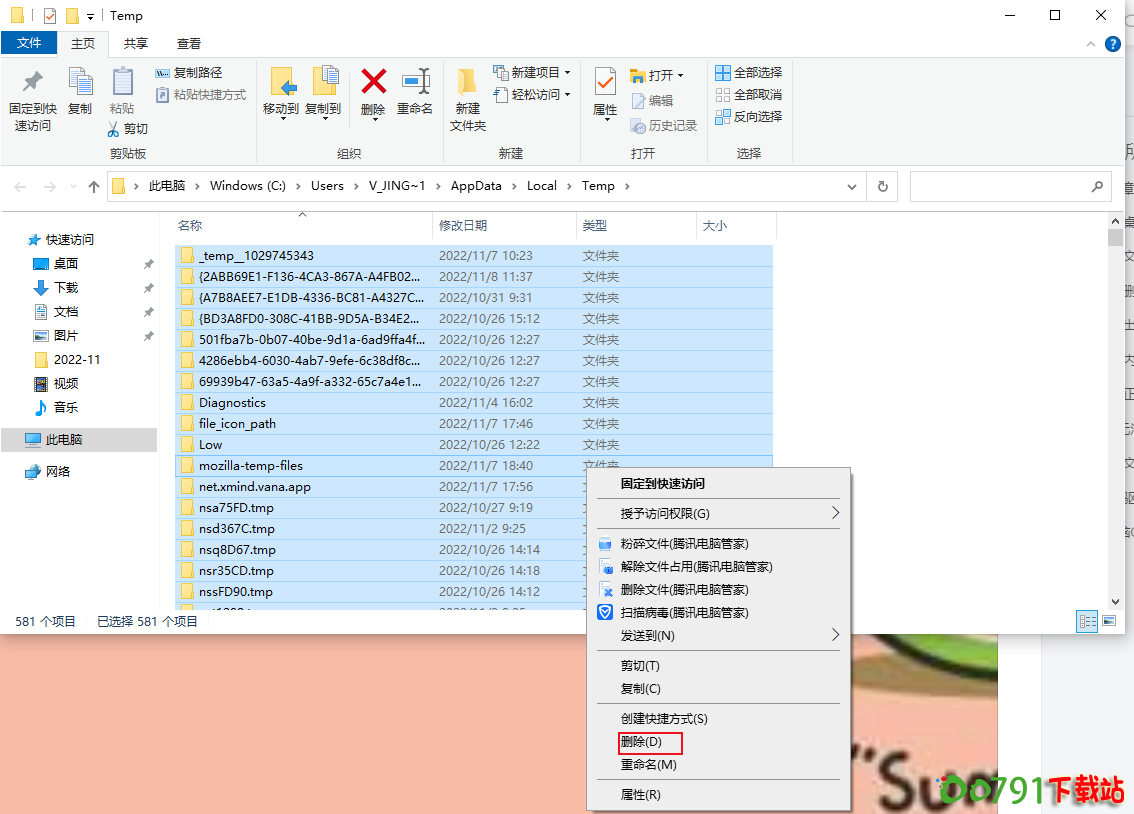
Task: Click Invert Selection (反向选择) in ribbon
Action: point(748,117)
